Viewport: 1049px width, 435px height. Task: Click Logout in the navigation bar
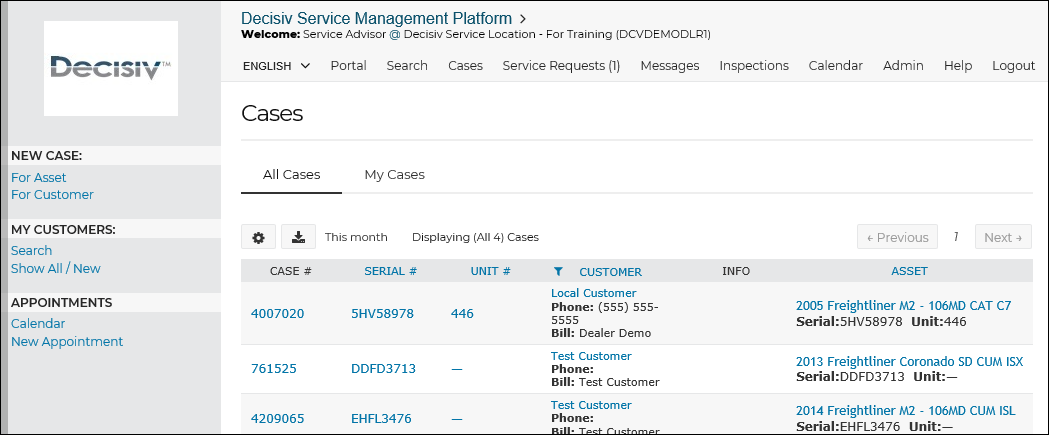coord(1014,66)
